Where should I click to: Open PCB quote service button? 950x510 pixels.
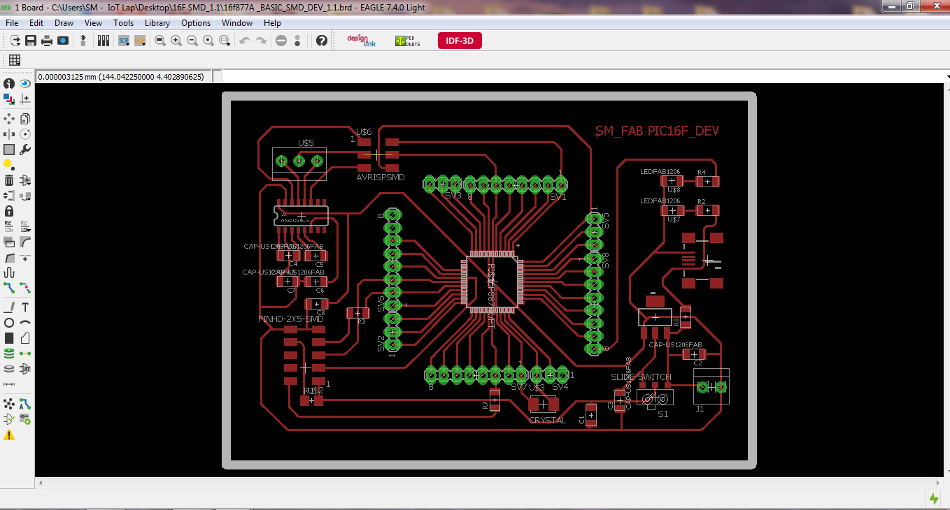pyautogui.click(x=407, y=41)
